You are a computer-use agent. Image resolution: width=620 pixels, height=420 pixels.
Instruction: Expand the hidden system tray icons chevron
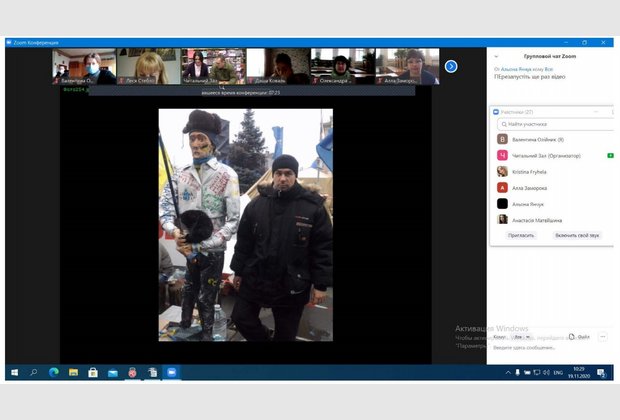coord(508,372)
